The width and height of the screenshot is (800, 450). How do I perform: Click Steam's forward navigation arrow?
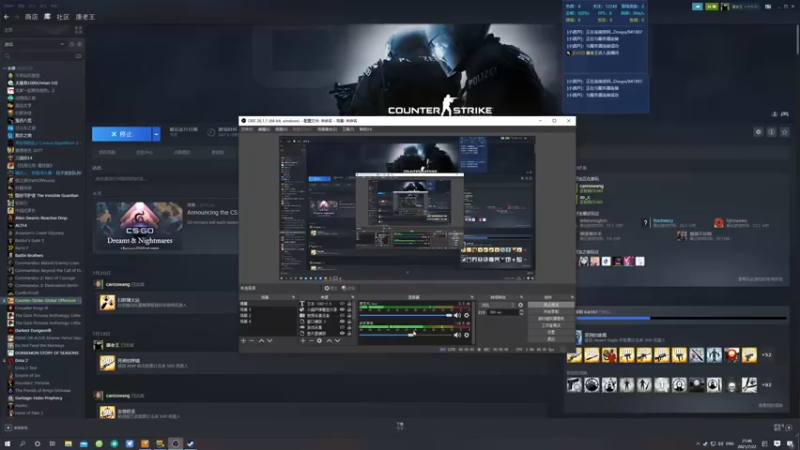17,17
